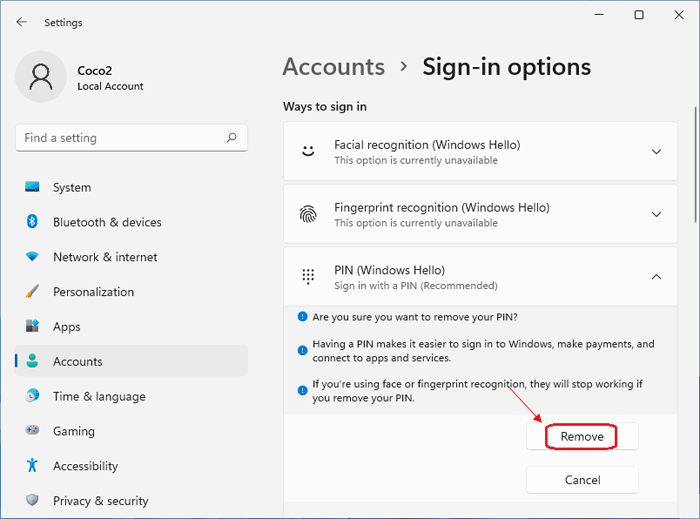Click Fingerprint recognition (Windows Hello) title
700x519 pixels.
pos(442,208)
